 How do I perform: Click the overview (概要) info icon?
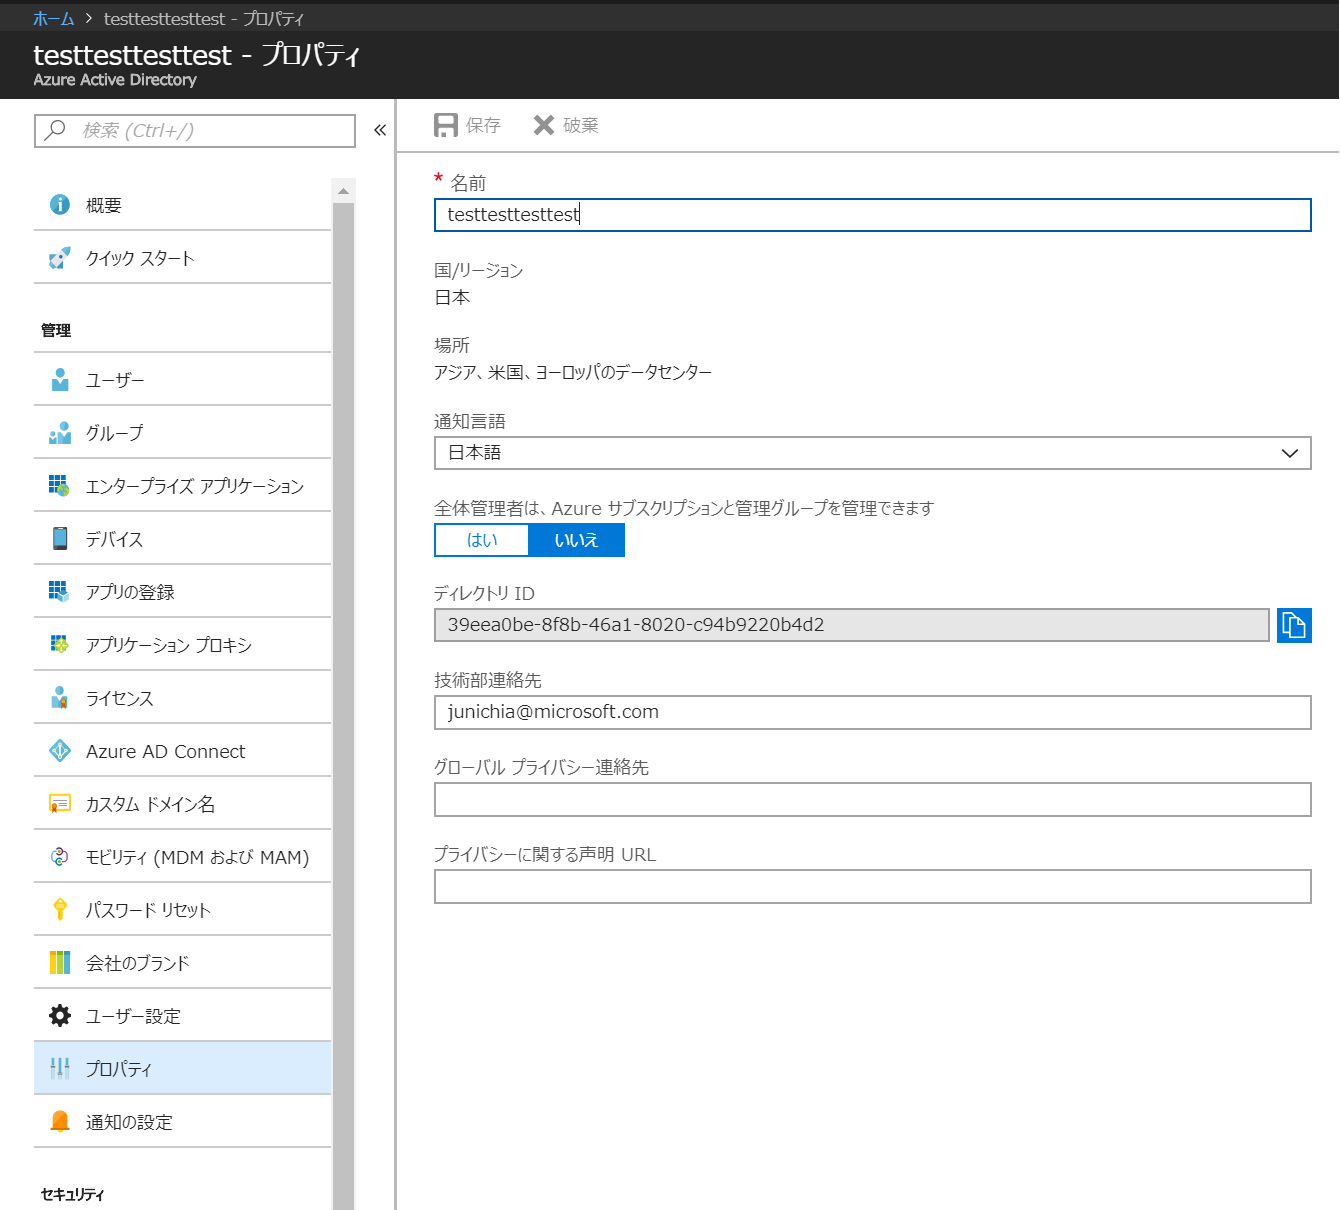(60, 205)
